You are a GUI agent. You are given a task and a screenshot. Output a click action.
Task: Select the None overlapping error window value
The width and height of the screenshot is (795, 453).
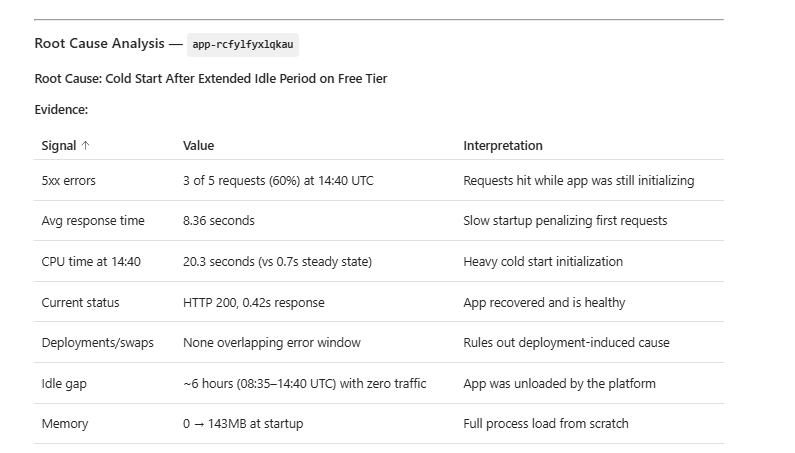click(x=271, y=343)
